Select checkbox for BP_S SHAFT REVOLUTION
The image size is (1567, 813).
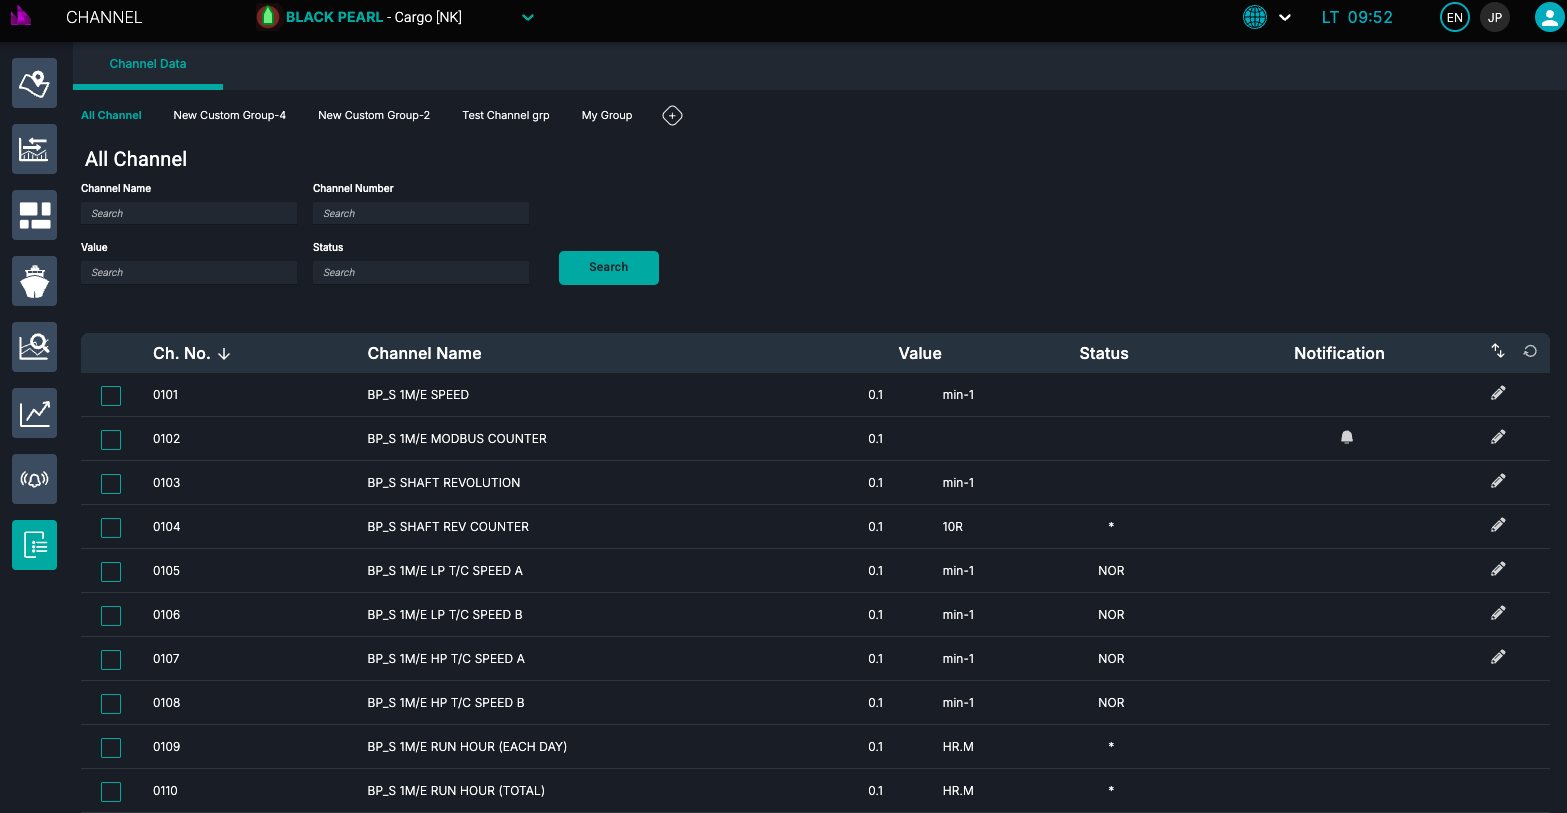[111, 484]
